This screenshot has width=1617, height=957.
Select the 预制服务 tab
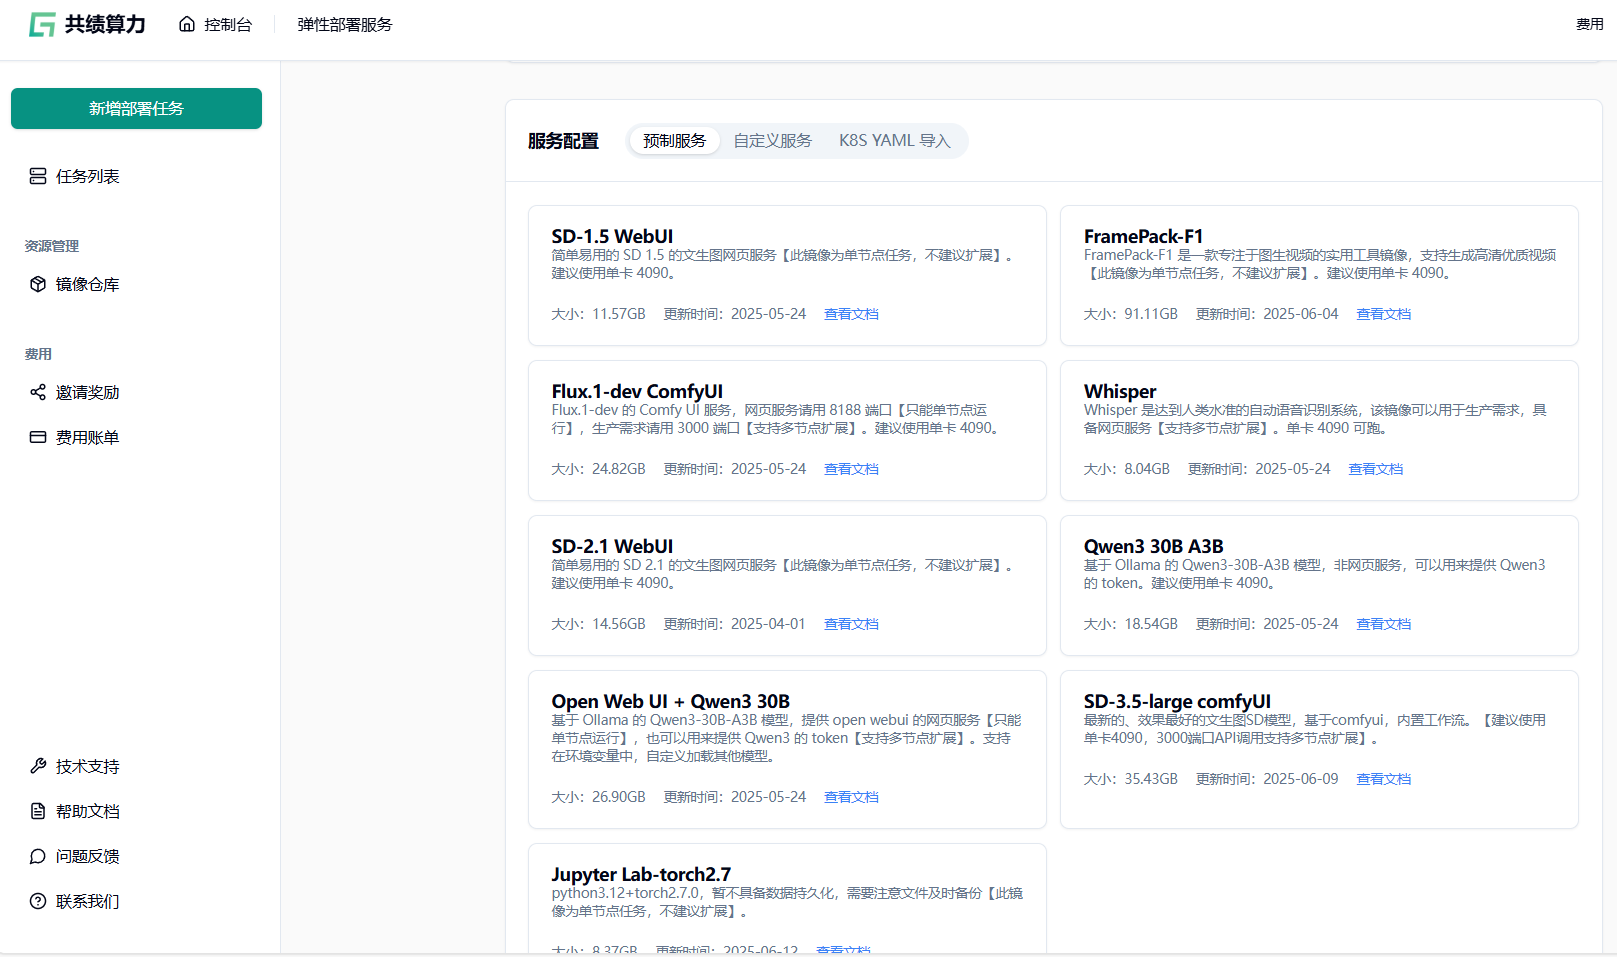tap(674, 141)
